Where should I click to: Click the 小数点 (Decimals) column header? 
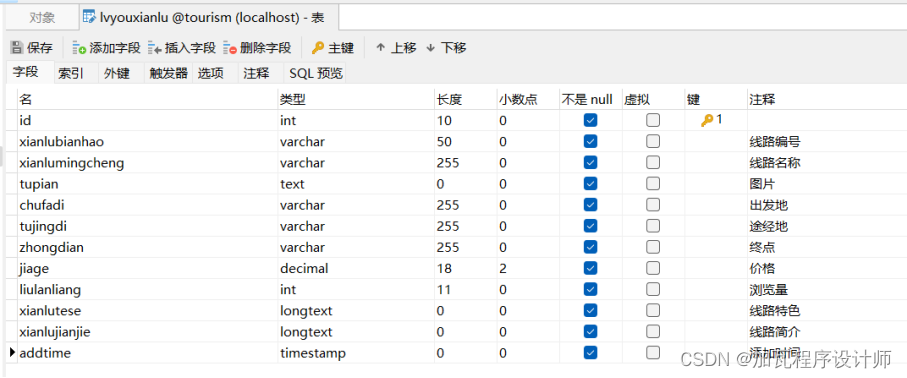[x=528, y=100]
